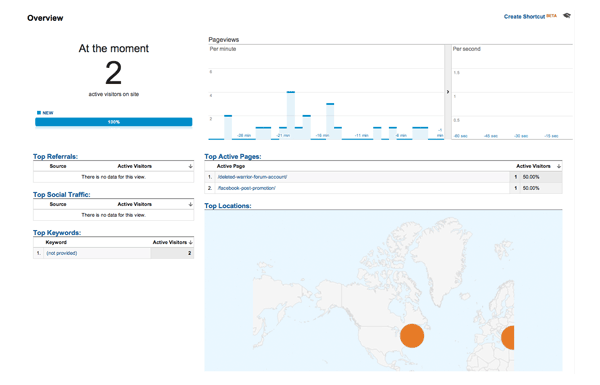The image size is (600, 385).
Task: Click the -21 min axis label
Action: (283, 135)
